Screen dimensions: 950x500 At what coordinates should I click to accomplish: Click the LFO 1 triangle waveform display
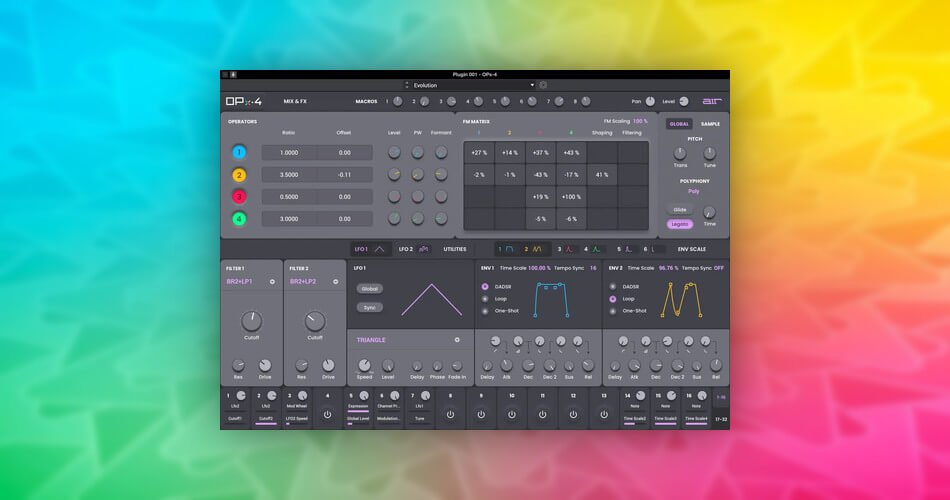(x=431, y=299)
